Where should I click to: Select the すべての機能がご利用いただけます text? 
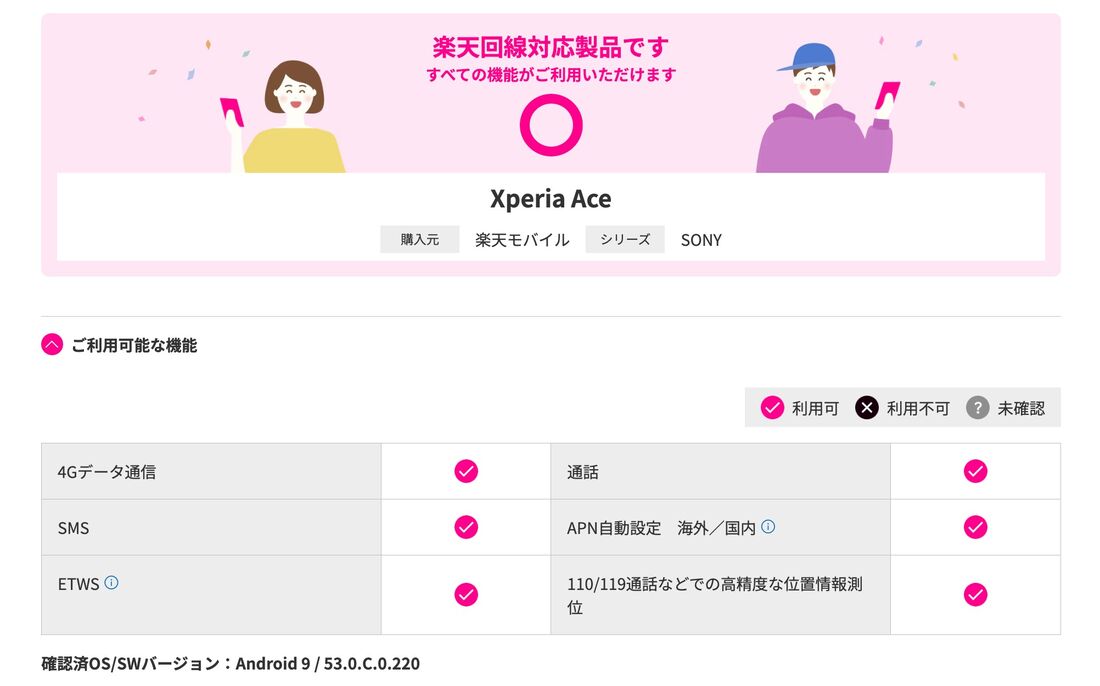pyautogui.click(x=551, y=74)
